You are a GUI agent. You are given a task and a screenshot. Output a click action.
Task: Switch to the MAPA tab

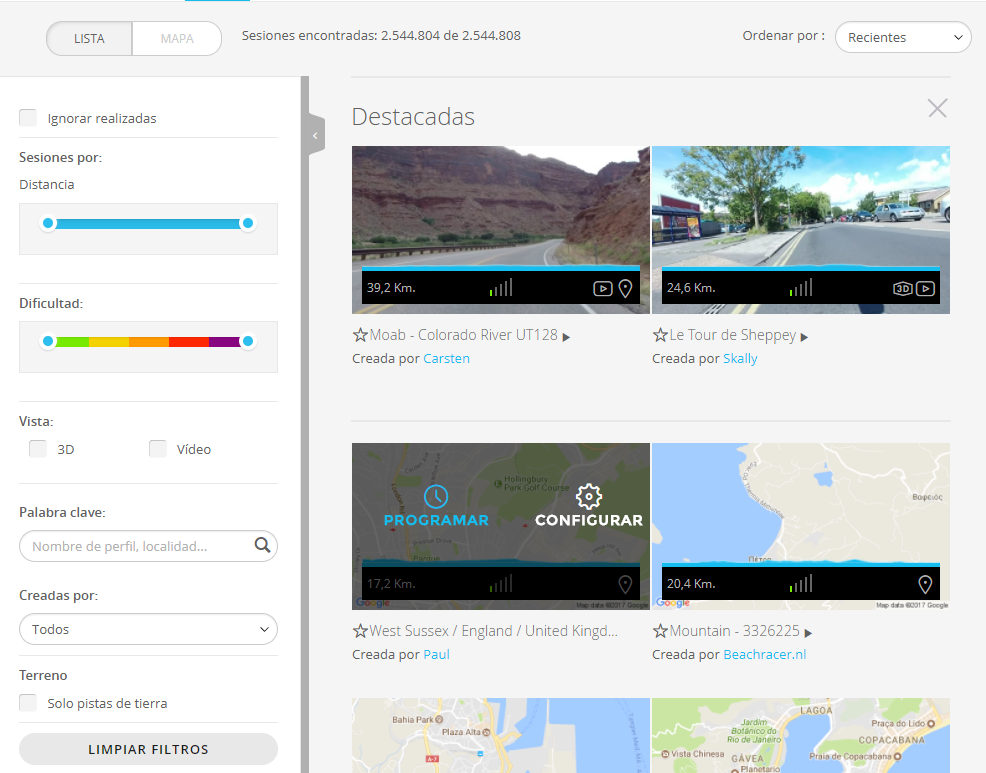[177, 39]
